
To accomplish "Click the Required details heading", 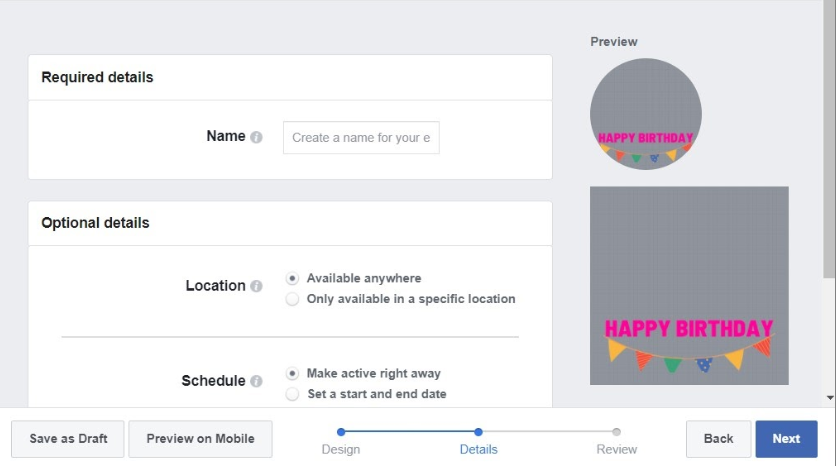I will (97, 77).
